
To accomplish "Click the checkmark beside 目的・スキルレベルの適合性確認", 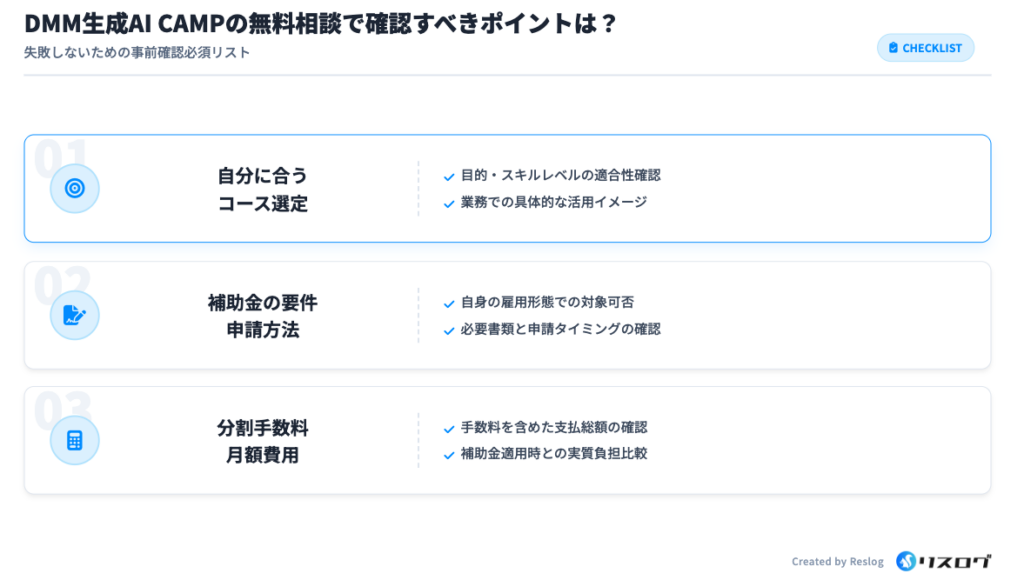I will [449, 177].
